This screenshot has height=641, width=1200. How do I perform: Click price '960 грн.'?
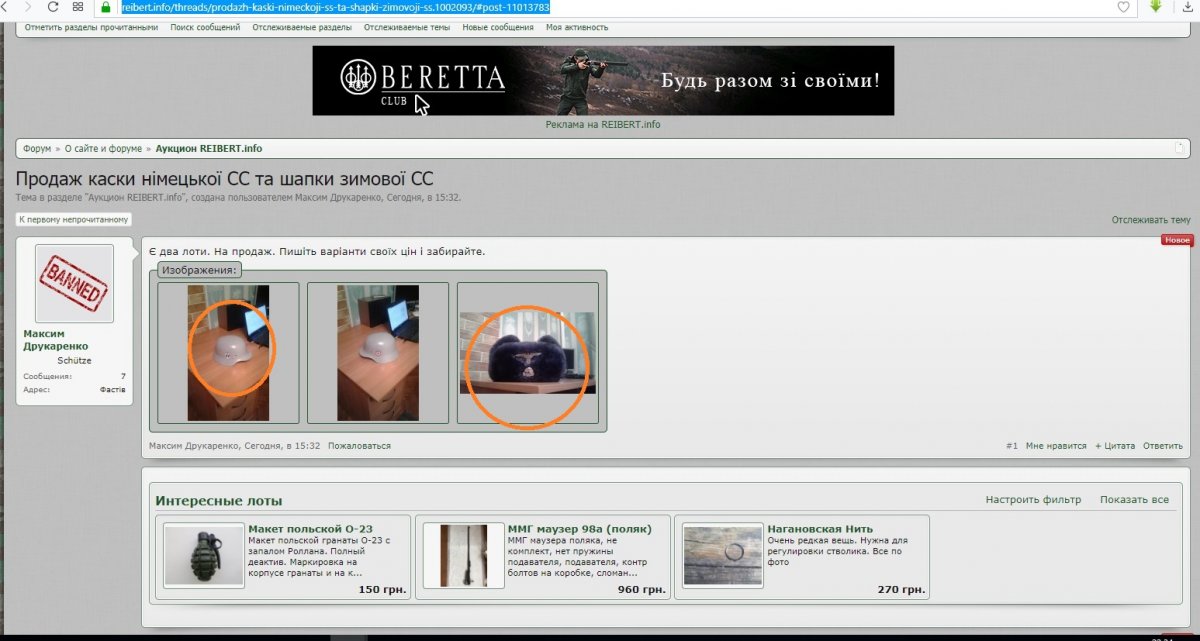[x=642, y=590]
